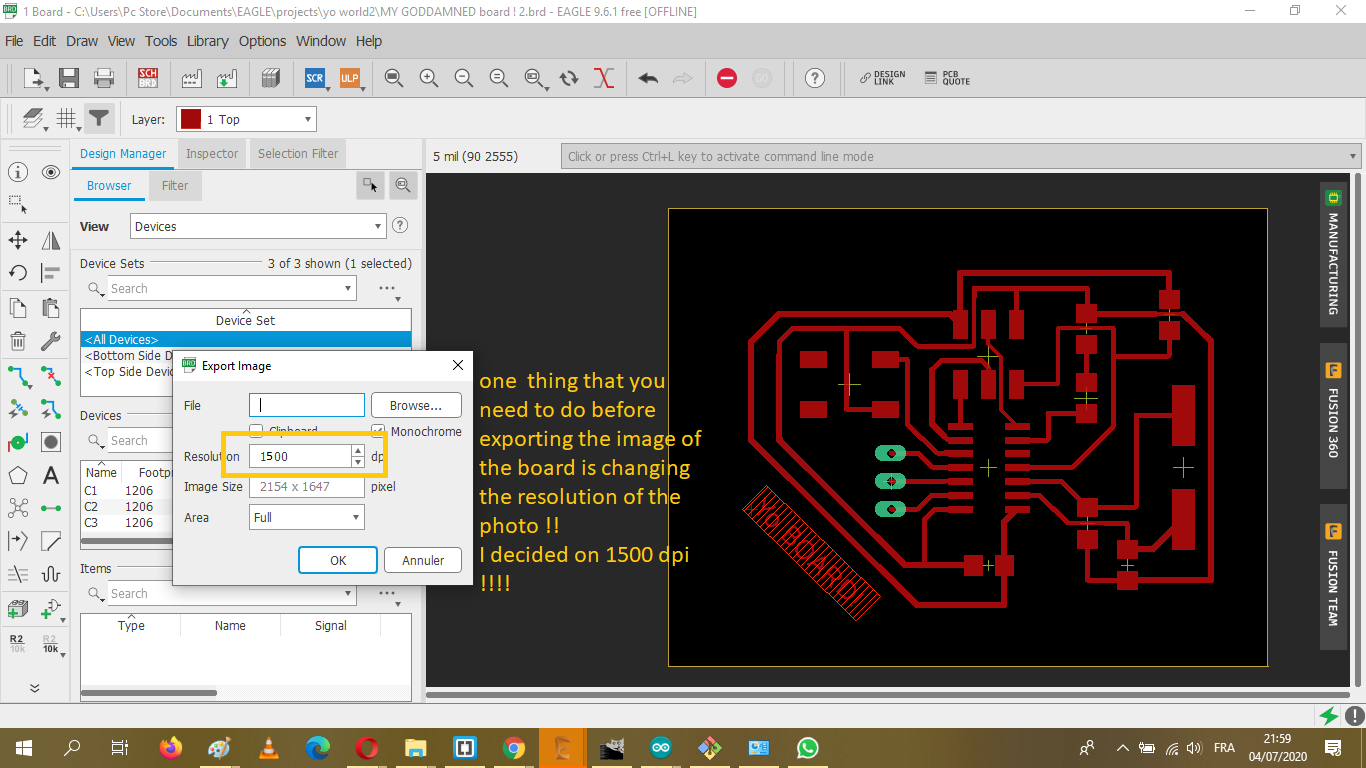Select the Text tool letter A
1366x768 pixels.
pos(51,475)
